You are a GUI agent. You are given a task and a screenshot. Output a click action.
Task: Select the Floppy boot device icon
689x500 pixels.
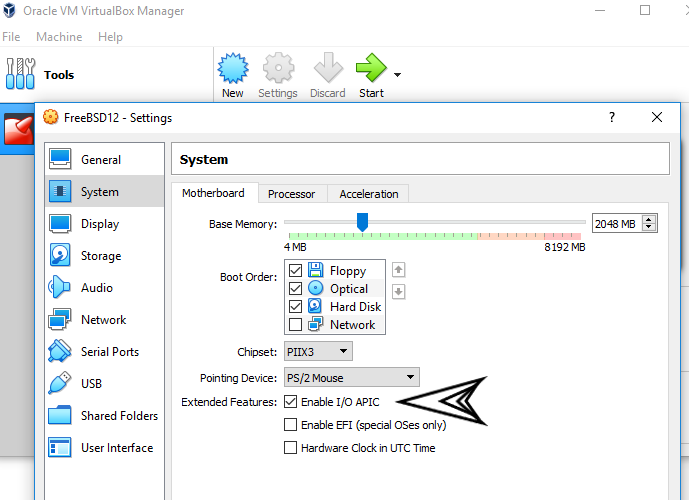point(315,270)
